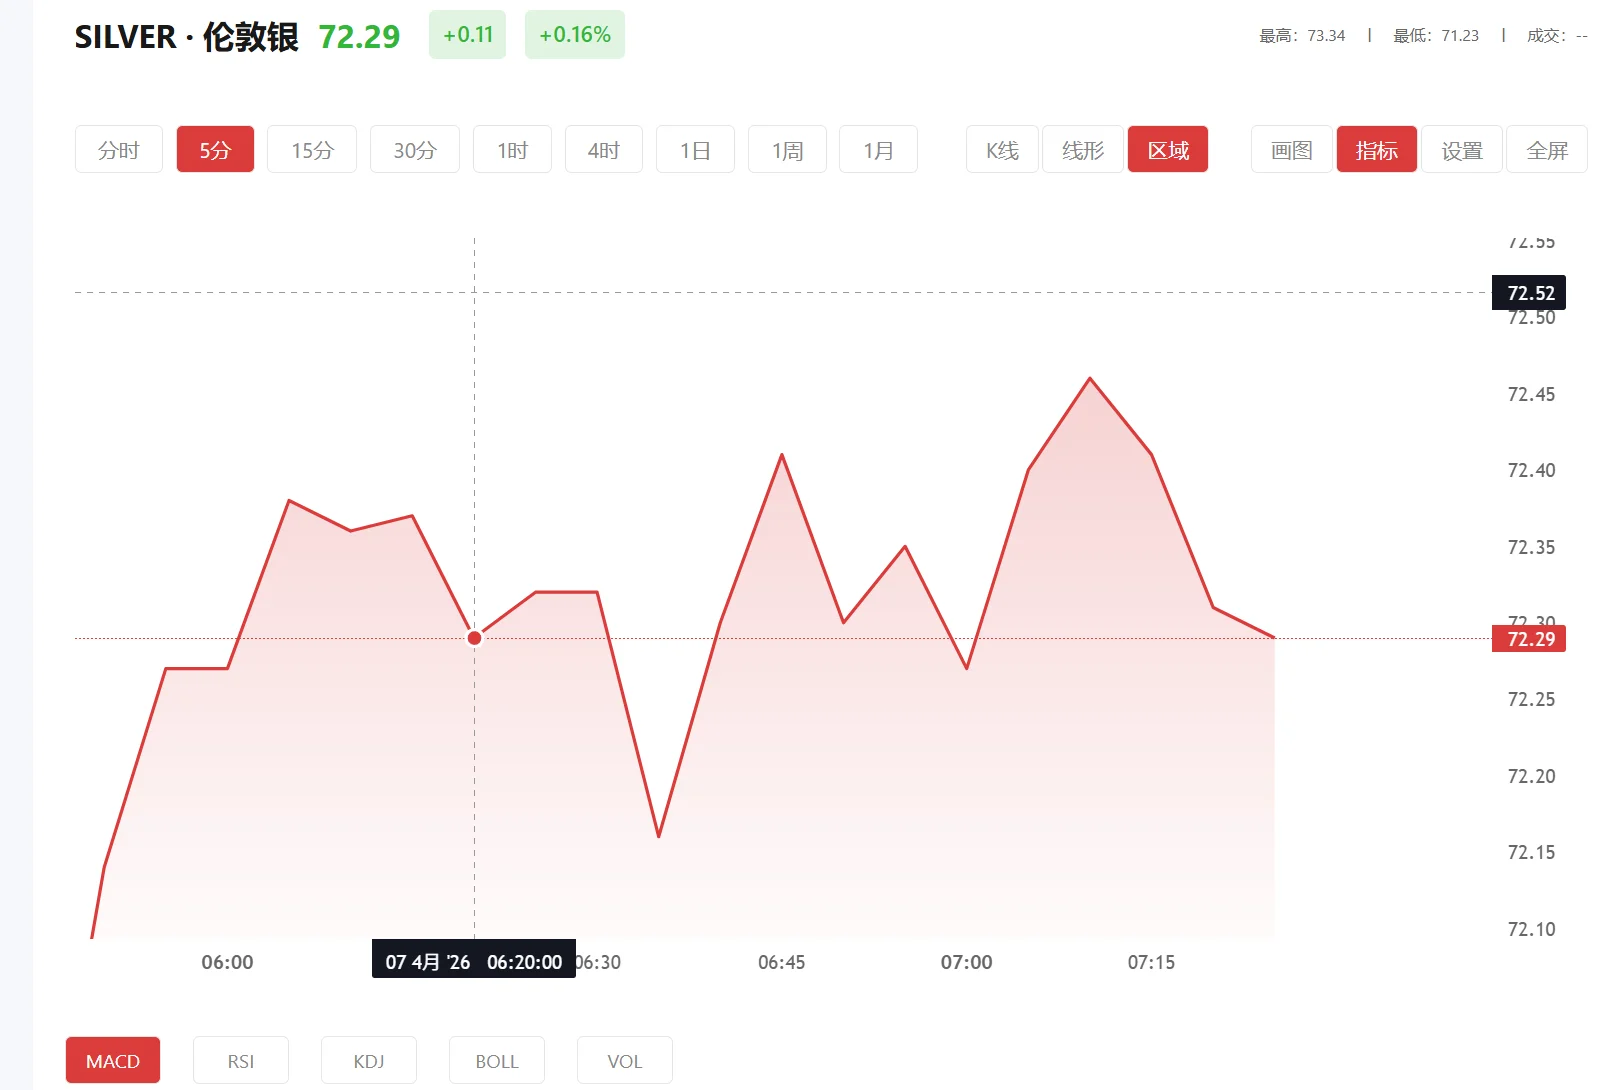This screenshot has width=1624, height=1090.
Task: Switch to the 1日 daily timeframe
Action: click(695, 149)
